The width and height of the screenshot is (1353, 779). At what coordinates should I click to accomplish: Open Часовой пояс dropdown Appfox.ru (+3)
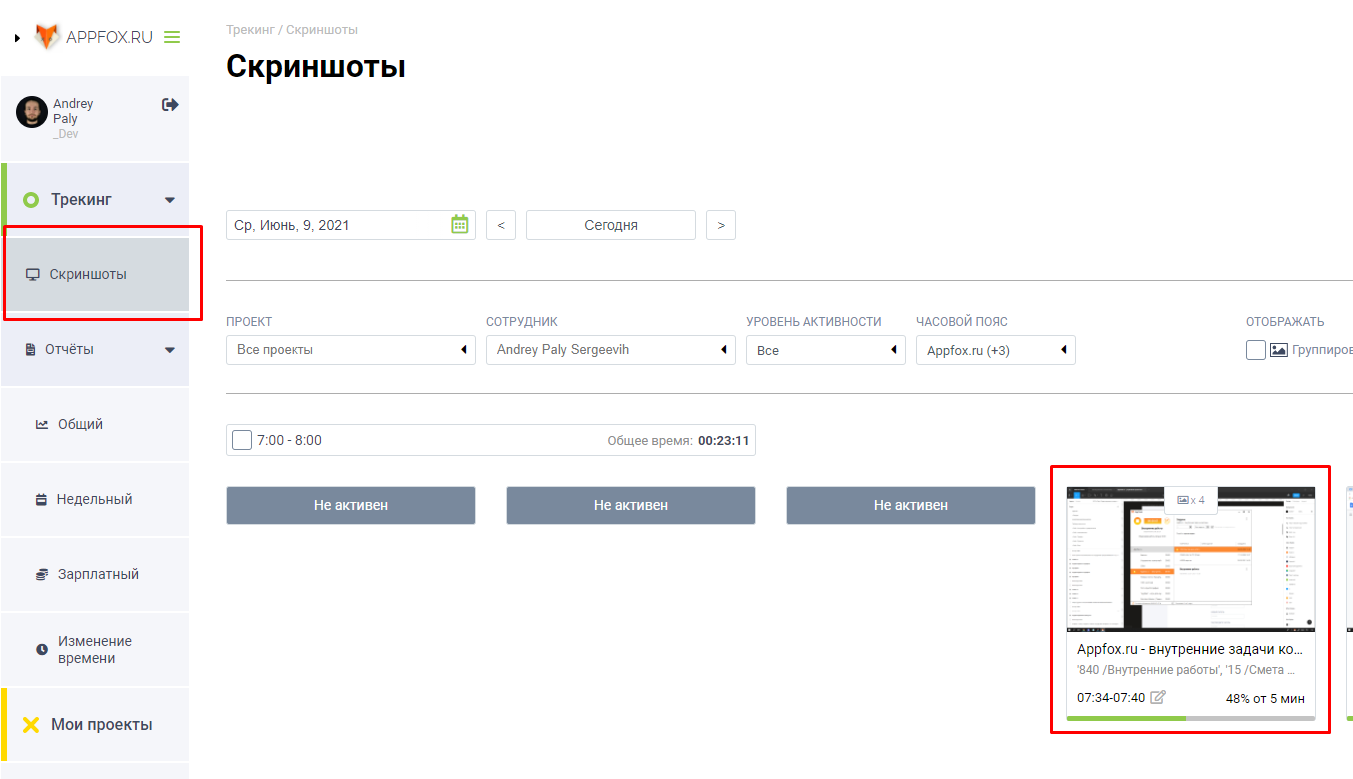(x=996, y=350)
